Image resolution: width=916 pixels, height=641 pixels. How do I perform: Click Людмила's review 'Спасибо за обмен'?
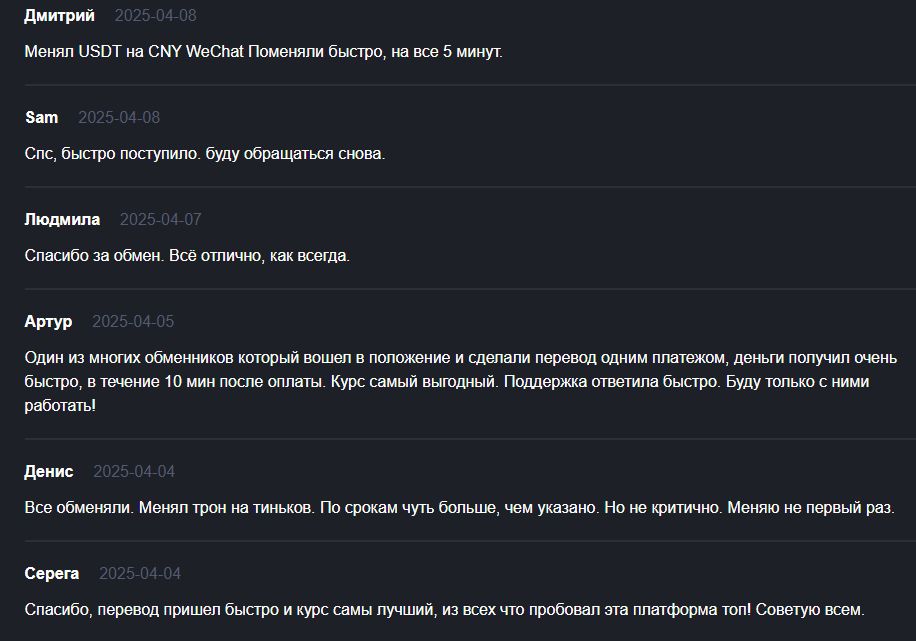[x=187, y=256]
